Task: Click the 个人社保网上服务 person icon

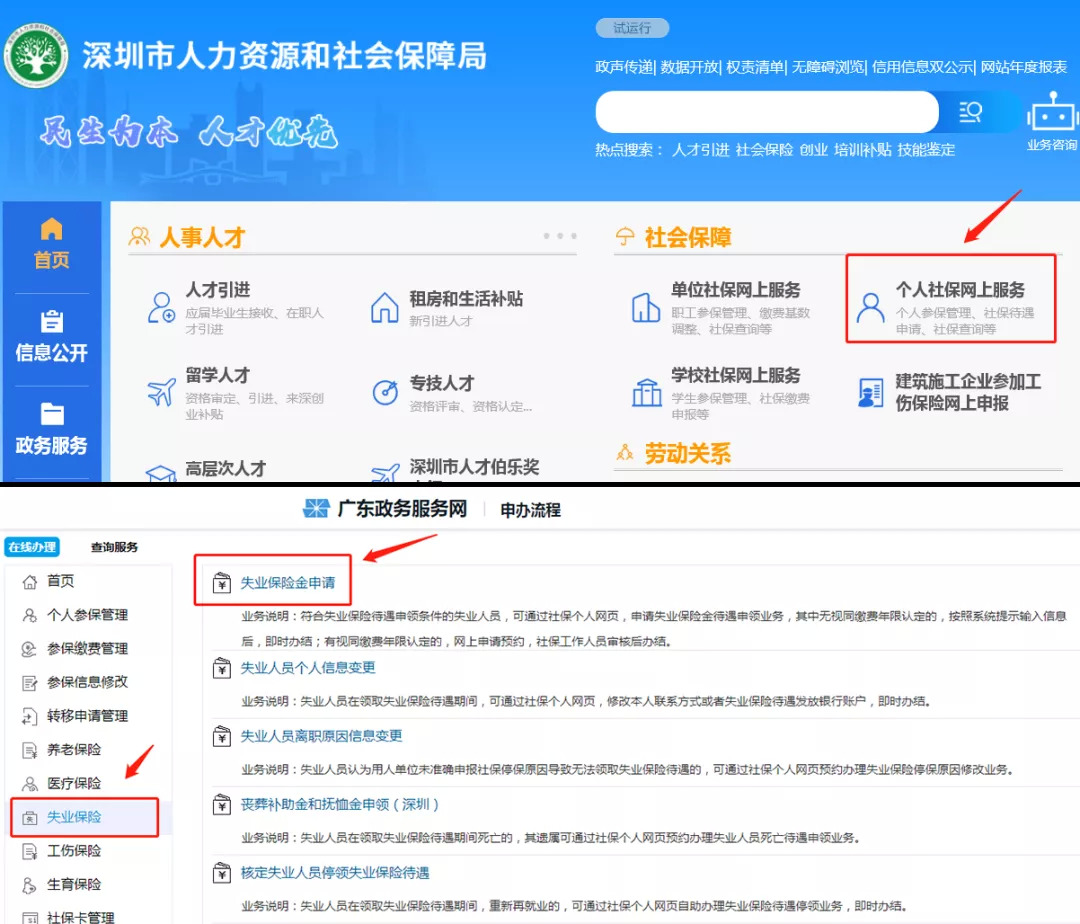Action: pos(871,307)
